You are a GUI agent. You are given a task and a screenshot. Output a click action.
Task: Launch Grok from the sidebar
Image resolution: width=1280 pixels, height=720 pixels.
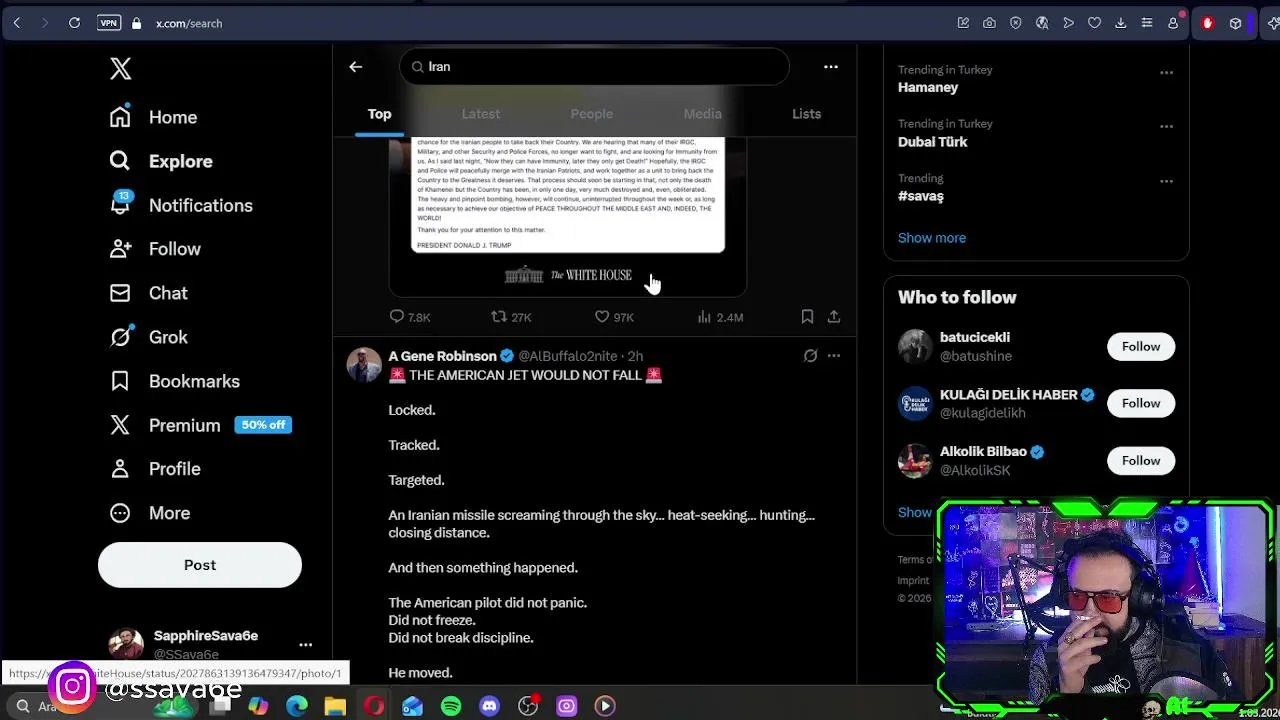point(148,337)
